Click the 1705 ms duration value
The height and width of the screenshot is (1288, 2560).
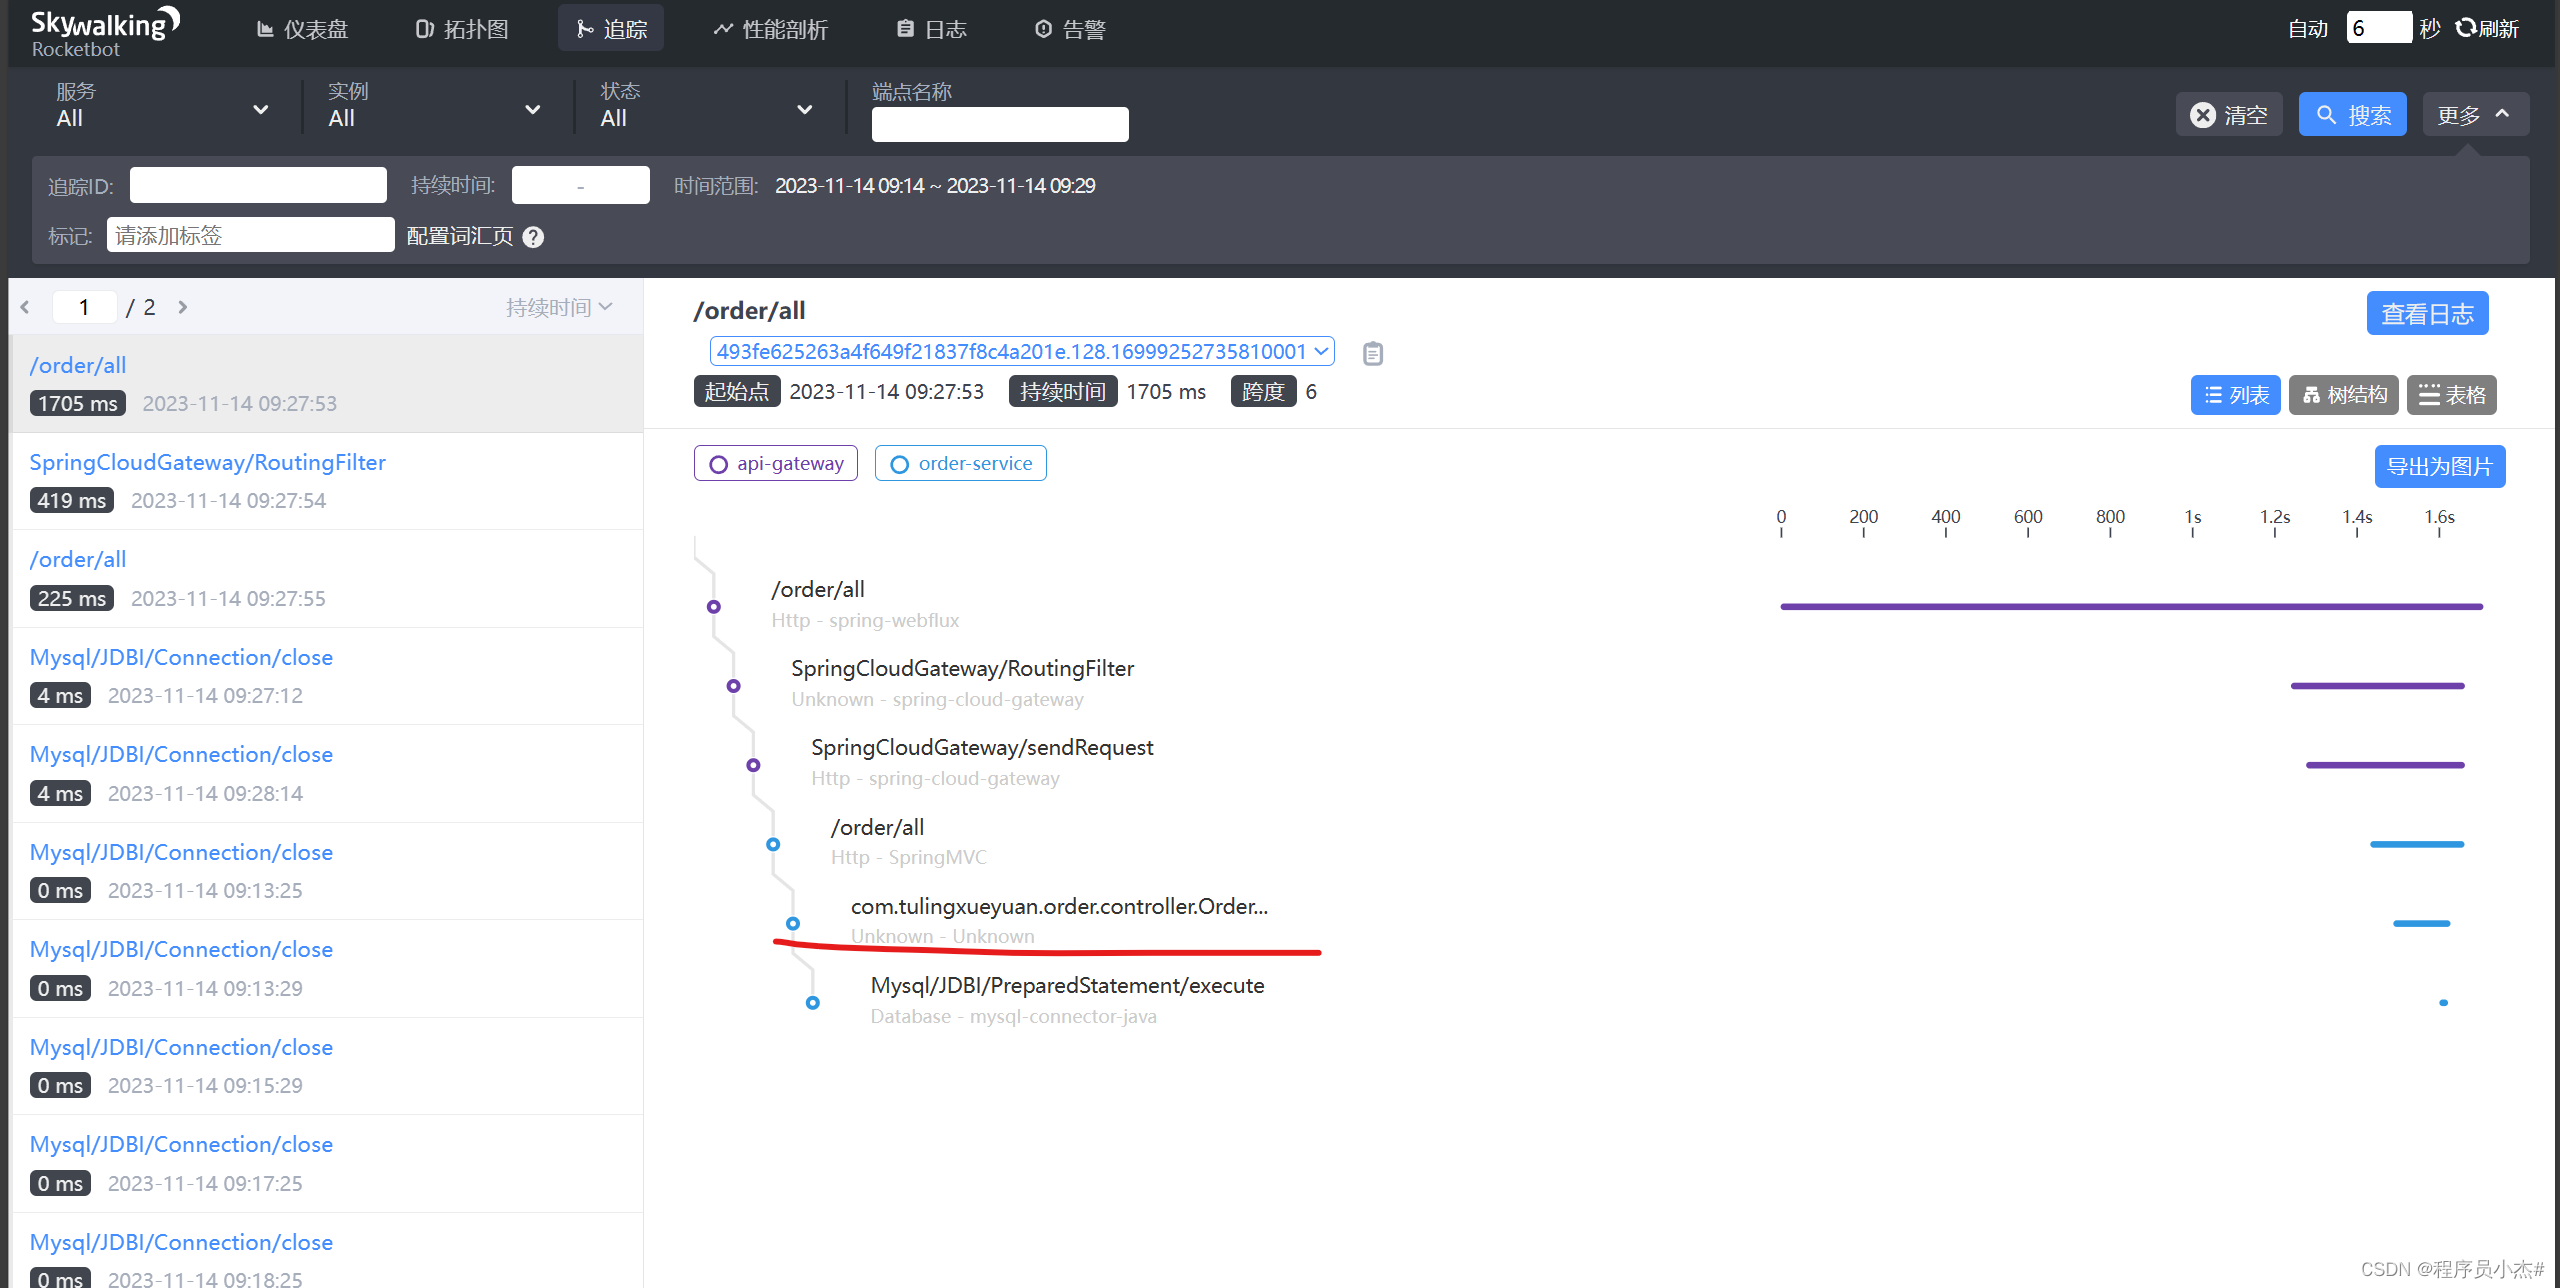pyautogui.click(x=1166, y=392)
